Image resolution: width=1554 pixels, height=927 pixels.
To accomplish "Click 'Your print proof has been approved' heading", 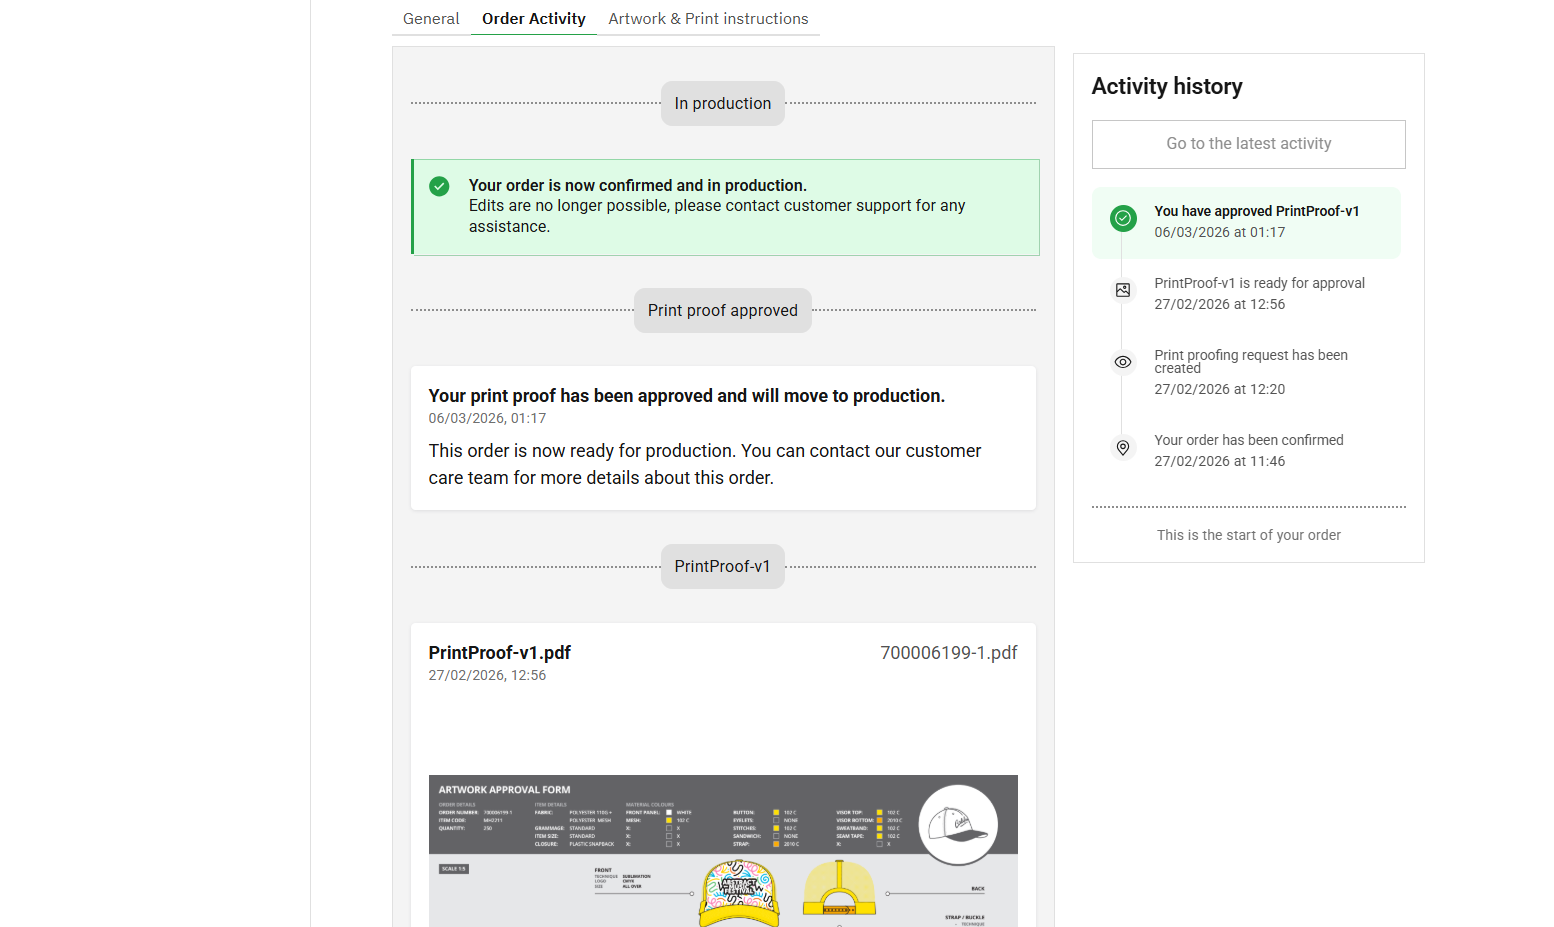I will 686,396.
